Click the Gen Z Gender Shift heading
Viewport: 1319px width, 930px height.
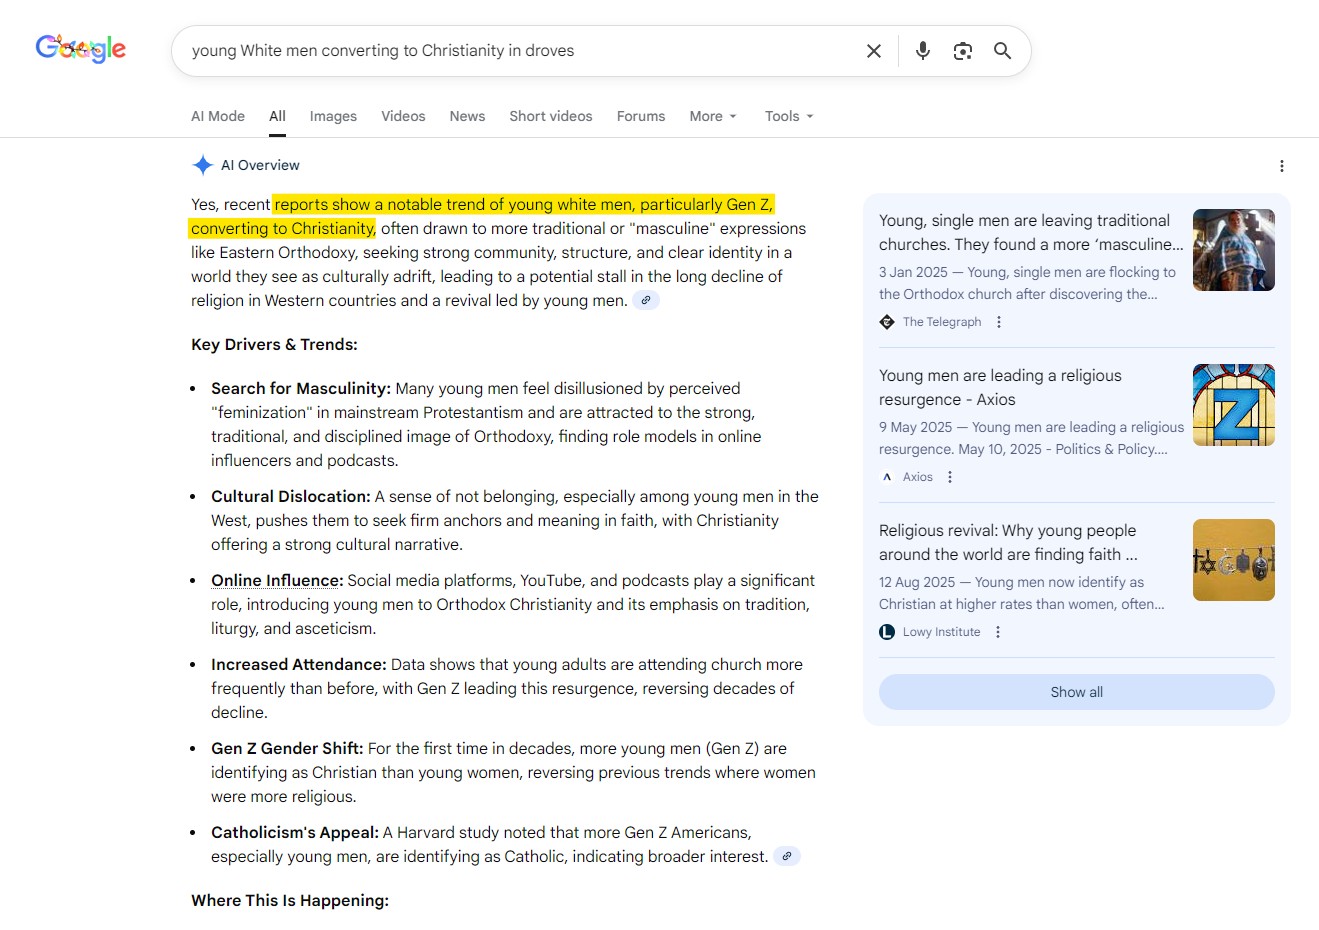point(287,748)
